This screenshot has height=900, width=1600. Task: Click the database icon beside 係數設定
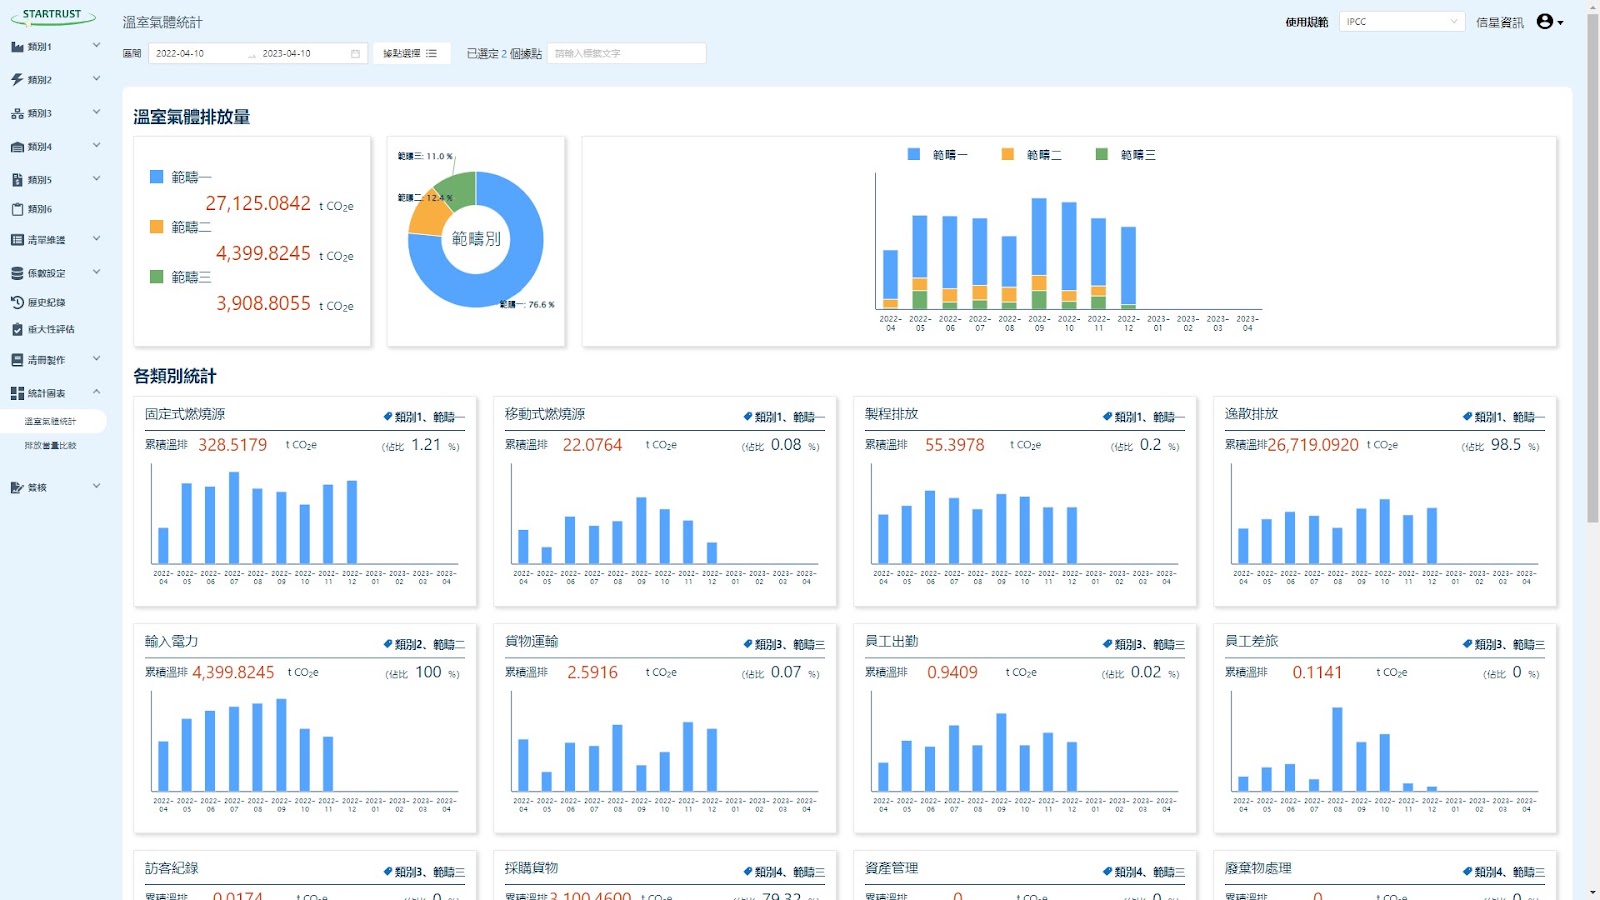[17, 273]
